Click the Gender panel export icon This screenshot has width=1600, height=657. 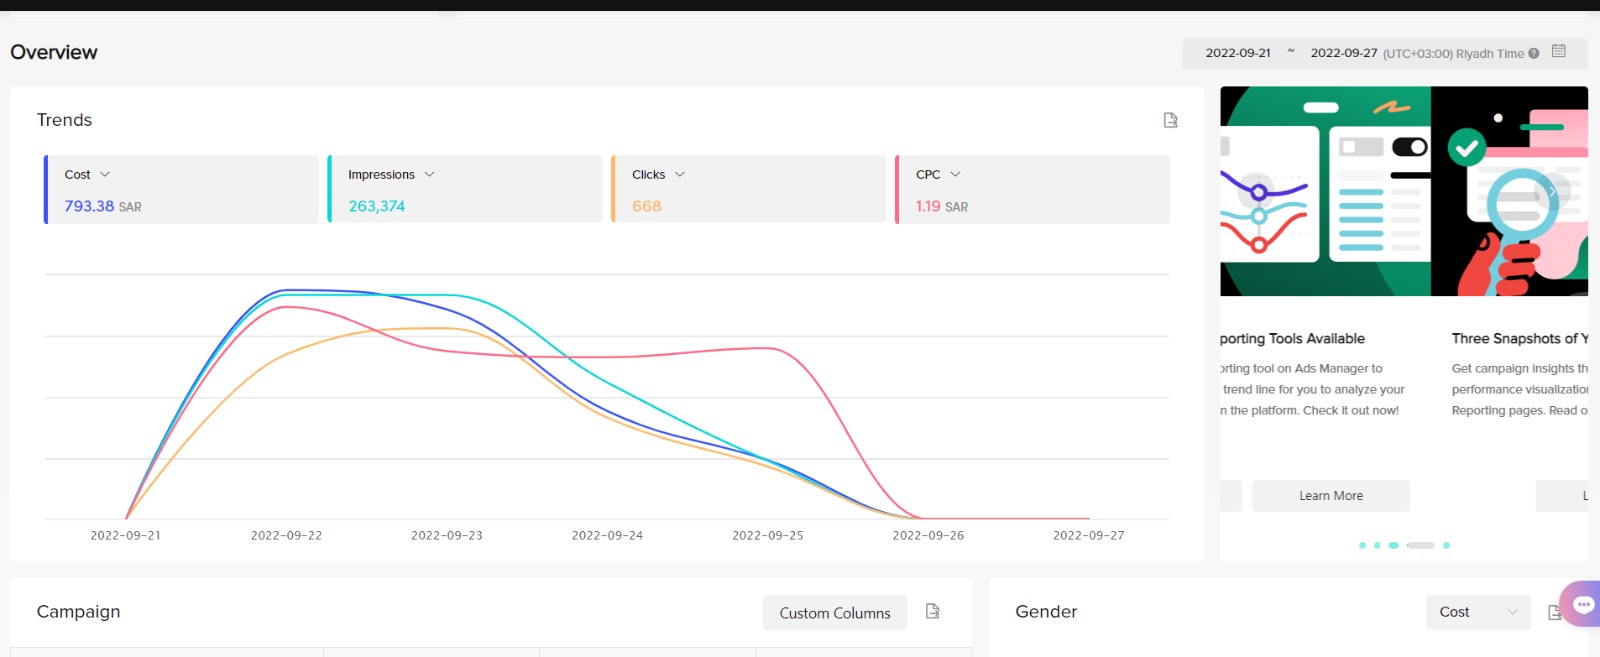click(x=1554, y=612)
